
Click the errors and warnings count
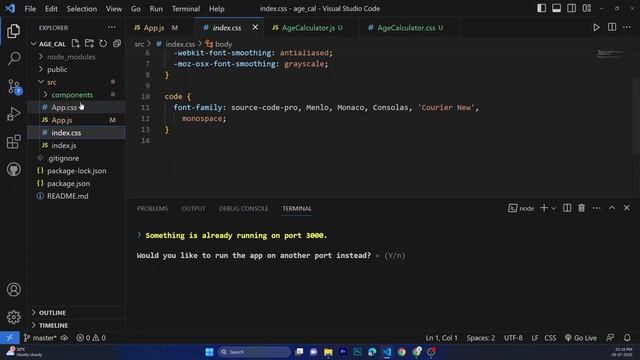(91, 338)
